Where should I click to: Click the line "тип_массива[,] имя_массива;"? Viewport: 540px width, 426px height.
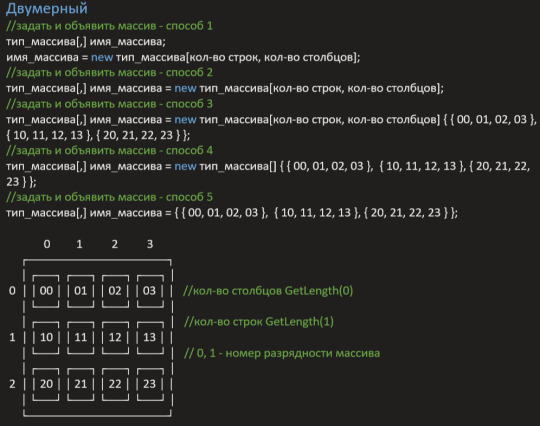(x=86, y=42)
